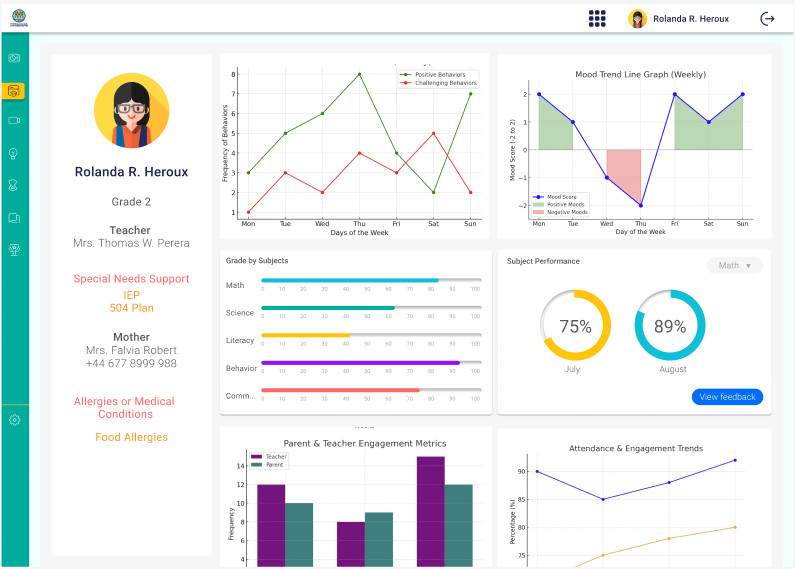Open the top dashboard icon in sidebar
Viewport: 795px width, 569px height.
tap(14, 58)
